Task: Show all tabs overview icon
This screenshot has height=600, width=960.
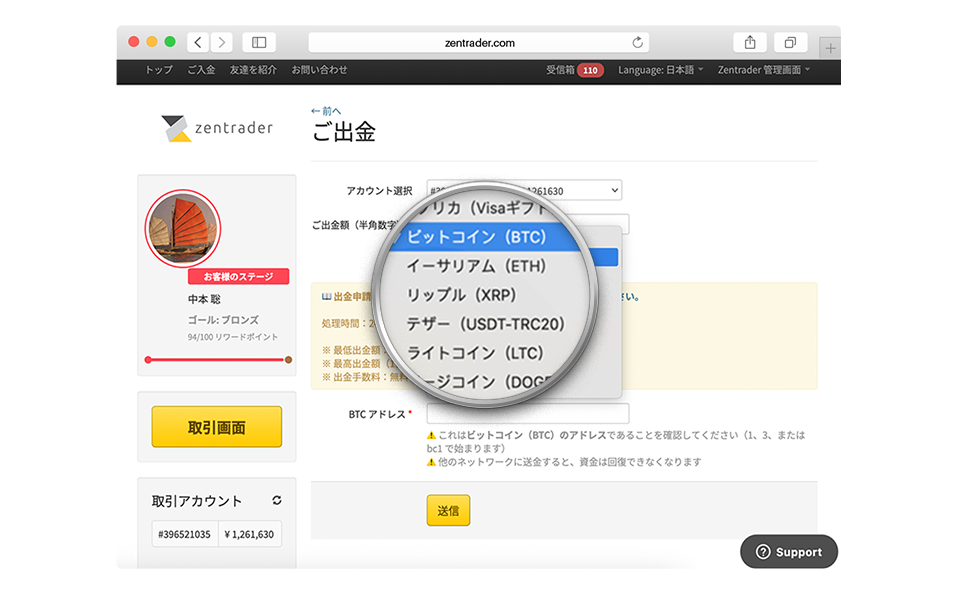Action: pyautogui.click(x=790, y=42)
